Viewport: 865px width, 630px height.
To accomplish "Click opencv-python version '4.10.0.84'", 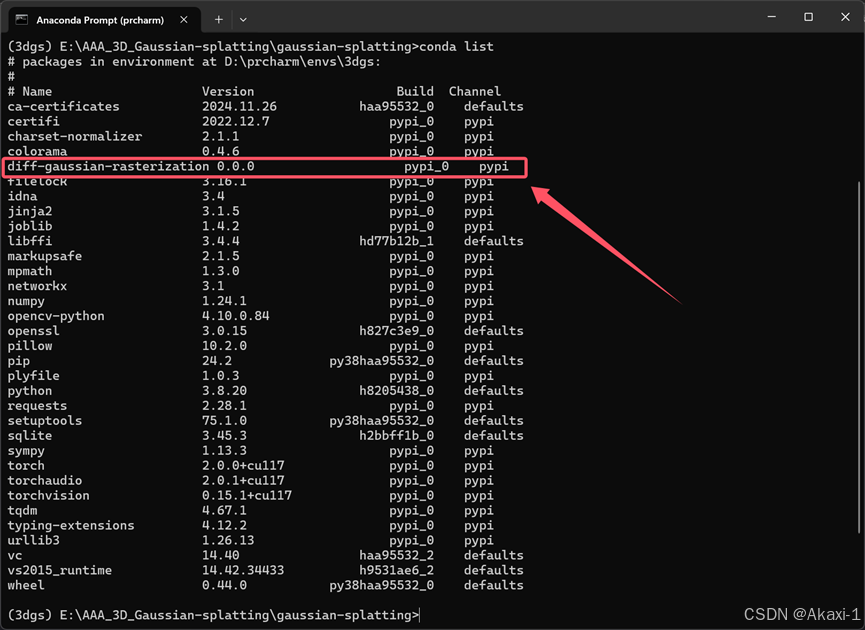I will click(236, 316).
